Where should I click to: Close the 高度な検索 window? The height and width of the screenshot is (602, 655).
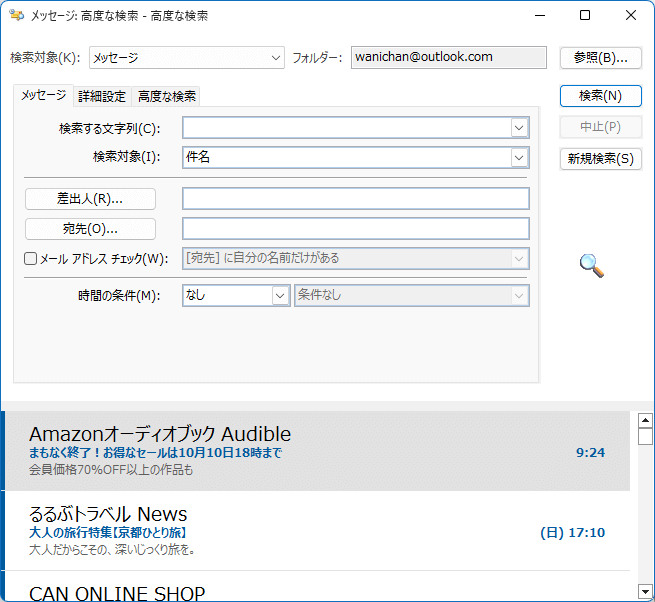pyautogui.click(x=631, y=15)
